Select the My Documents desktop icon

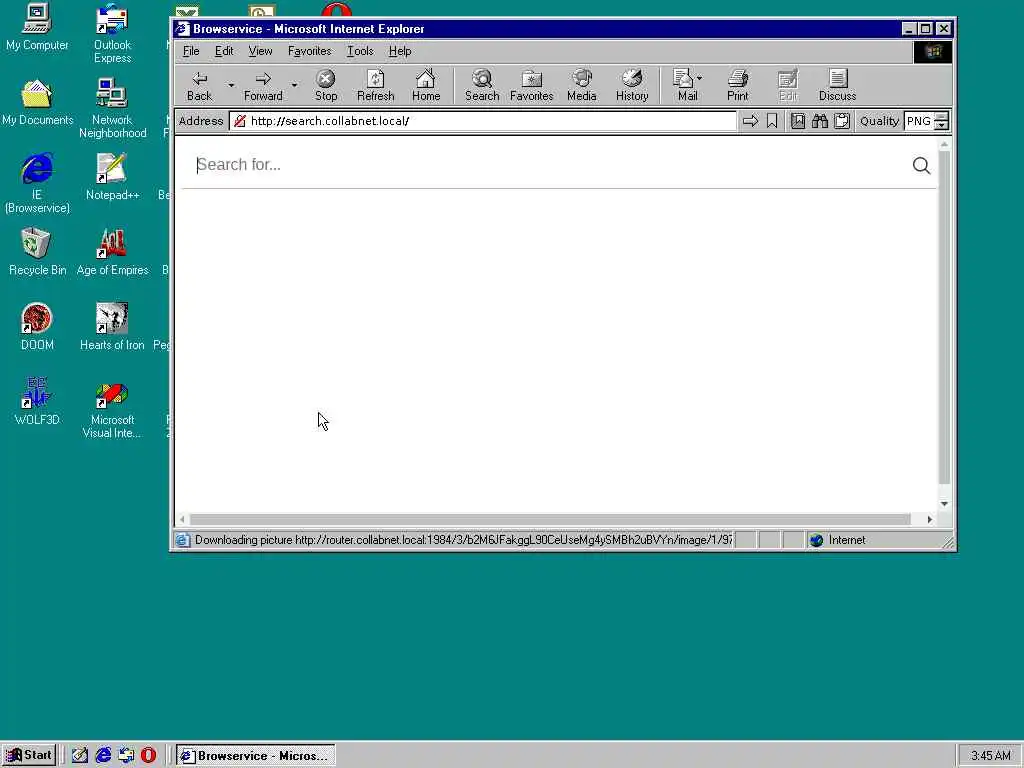coord(37,103)
